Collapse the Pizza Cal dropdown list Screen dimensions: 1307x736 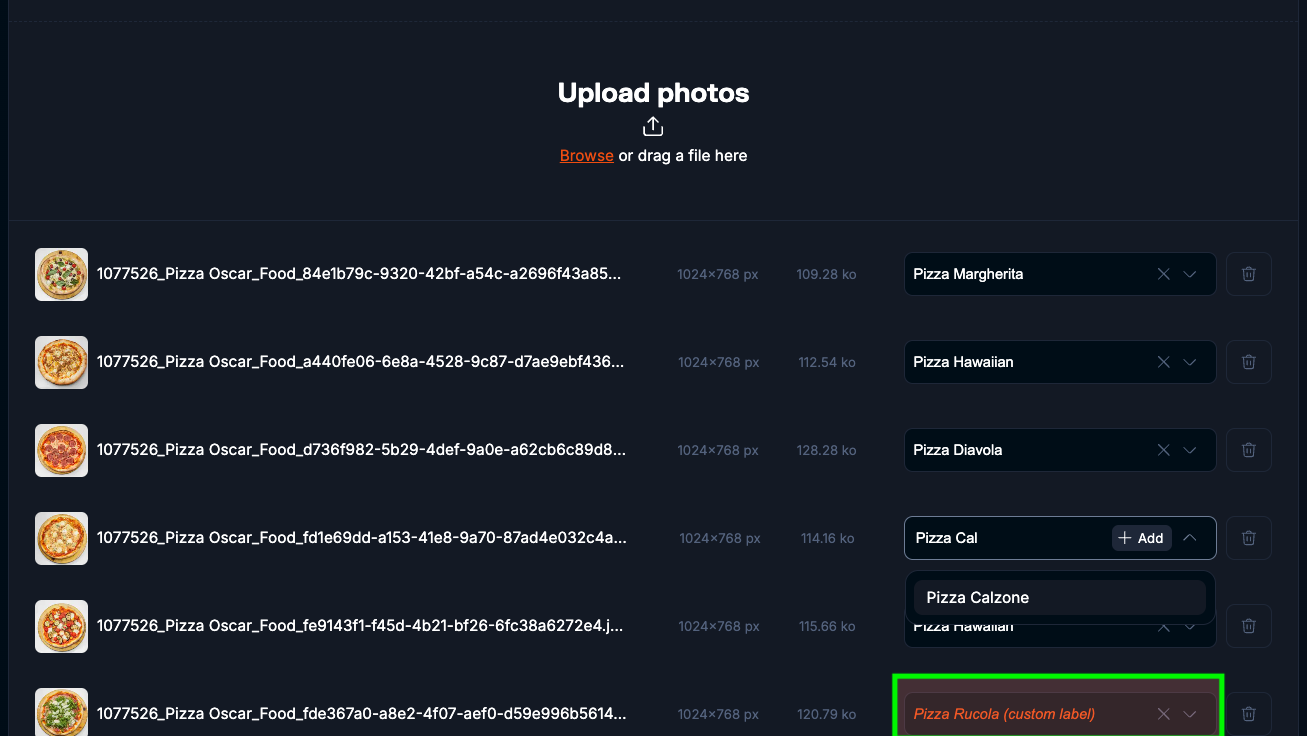coord(1190,538)
